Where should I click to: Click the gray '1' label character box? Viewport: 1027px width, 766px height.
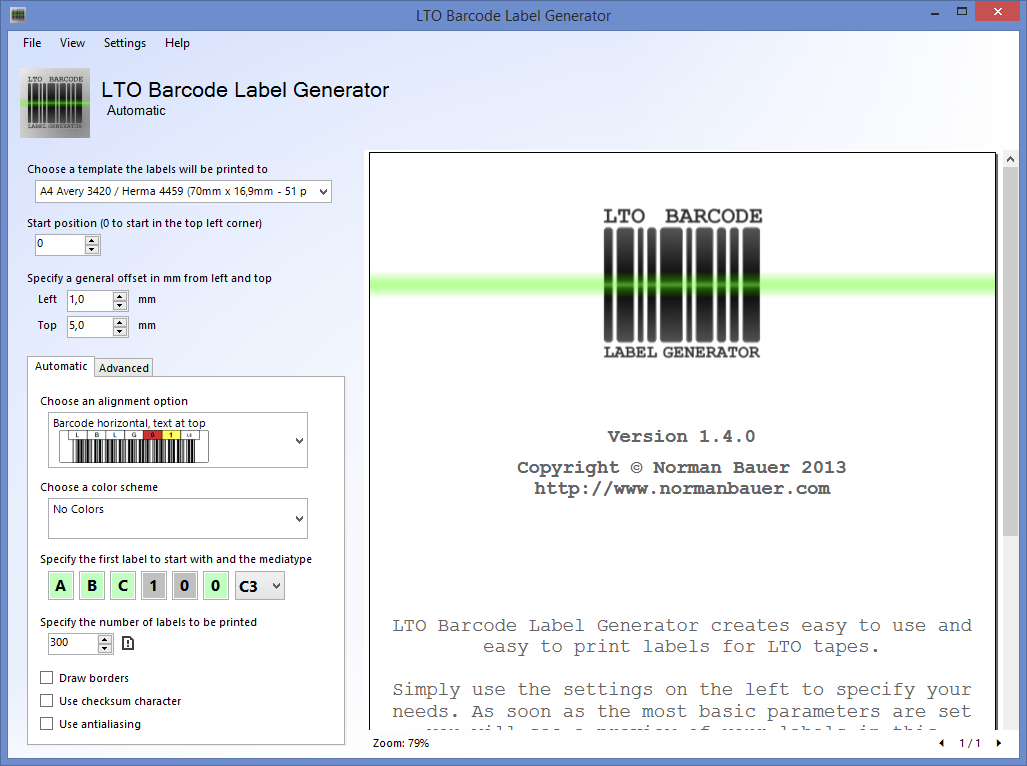(x=153, y=586)
